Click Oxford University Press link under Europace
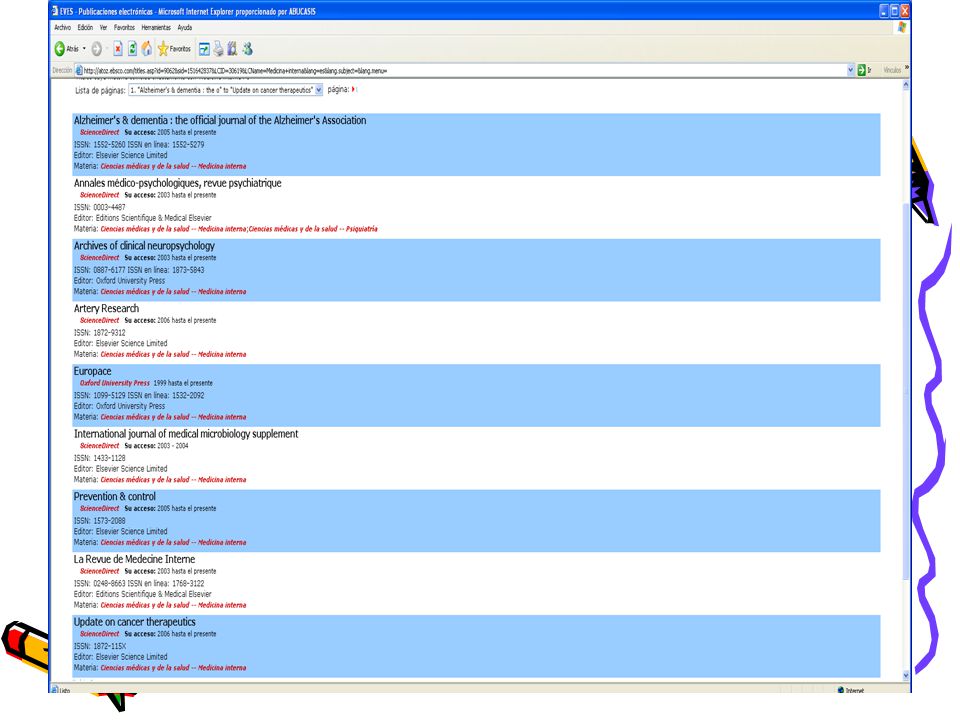This screenshot has width=960, height=720. click(x=114, y=383)
